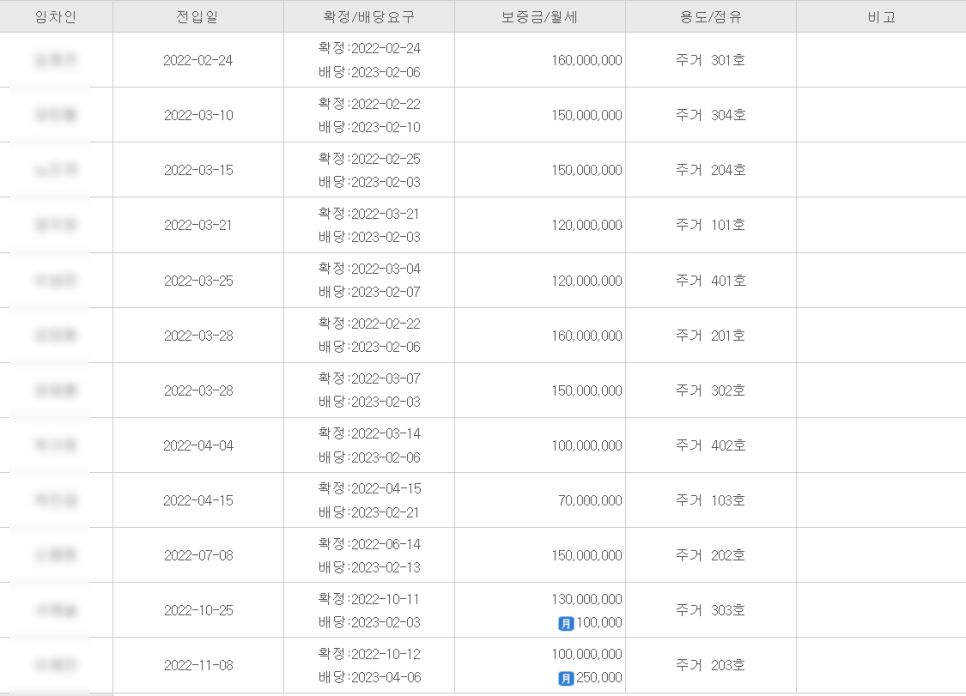This screenshot has height=696, width=966.
Task: Select the 보증금/월세 column header
Action: [540, 17]
